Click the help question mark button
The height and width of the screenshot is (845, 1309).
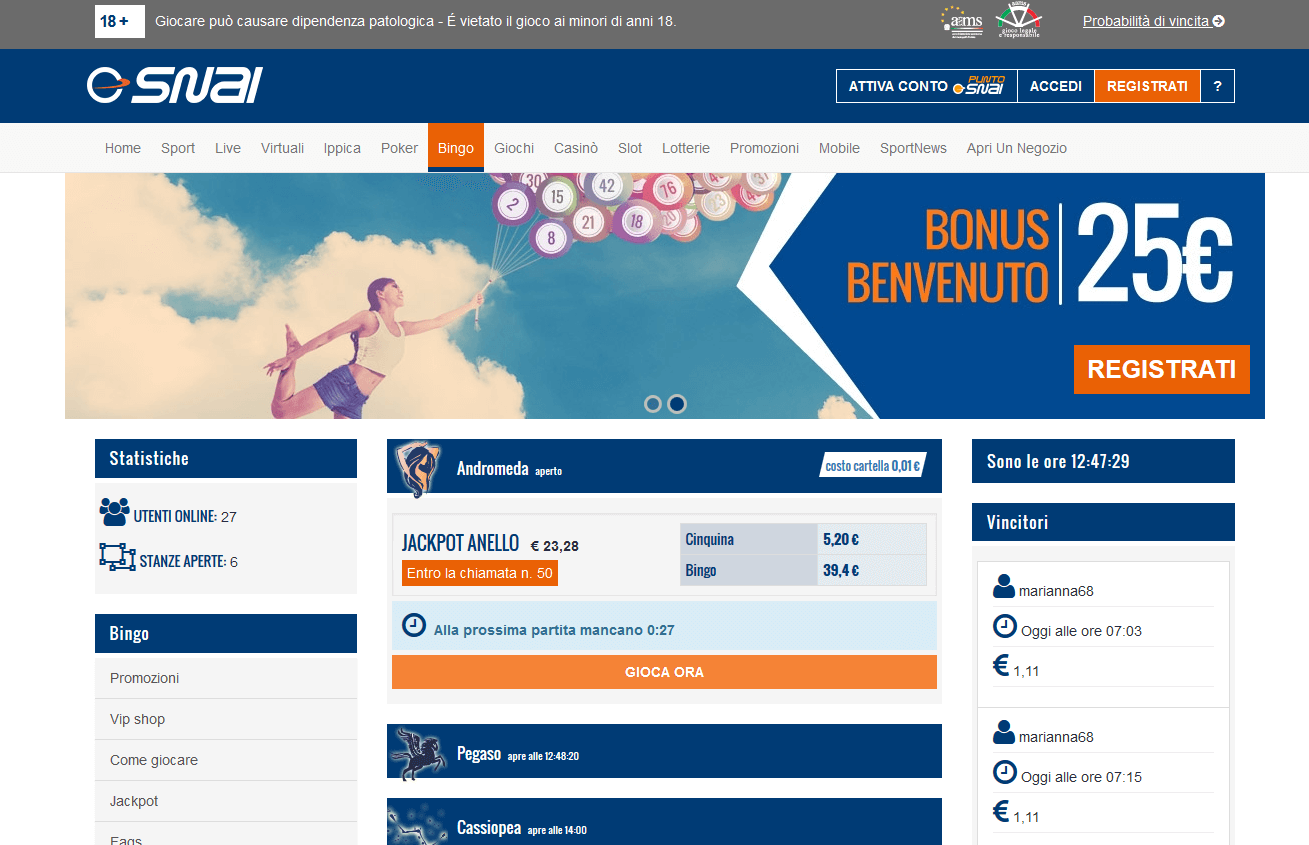1217,86
